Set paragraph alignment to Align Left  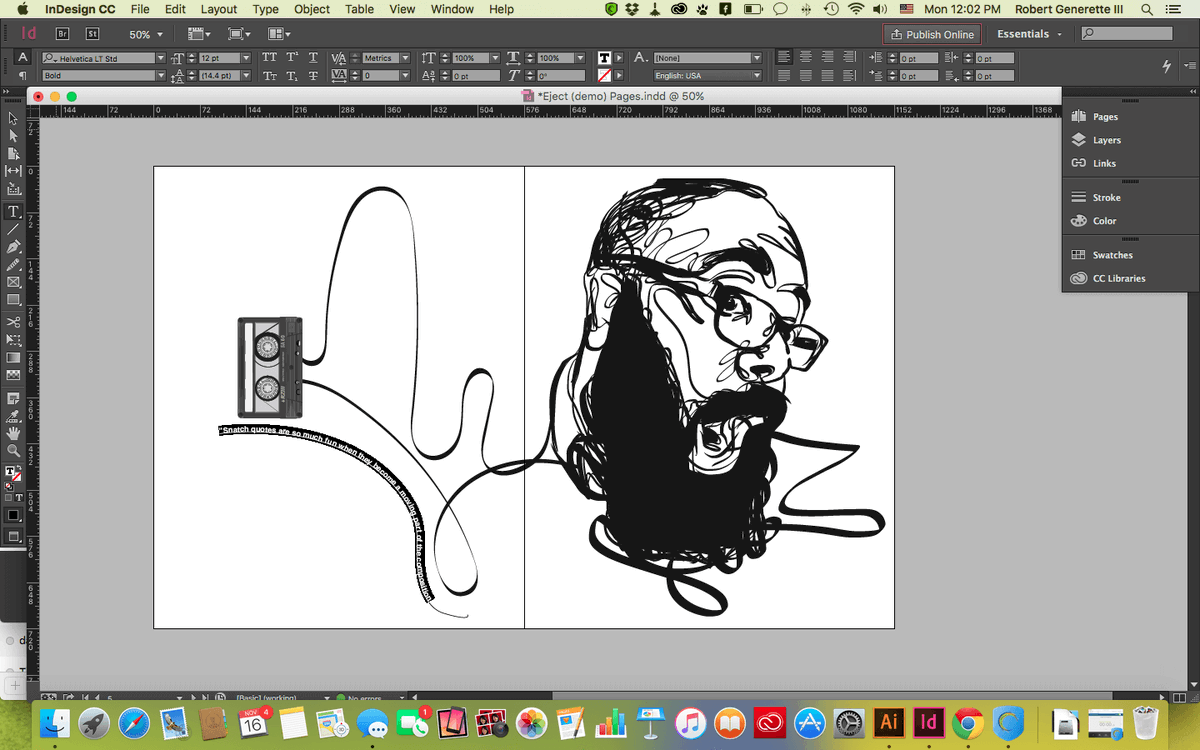(786, 58)
